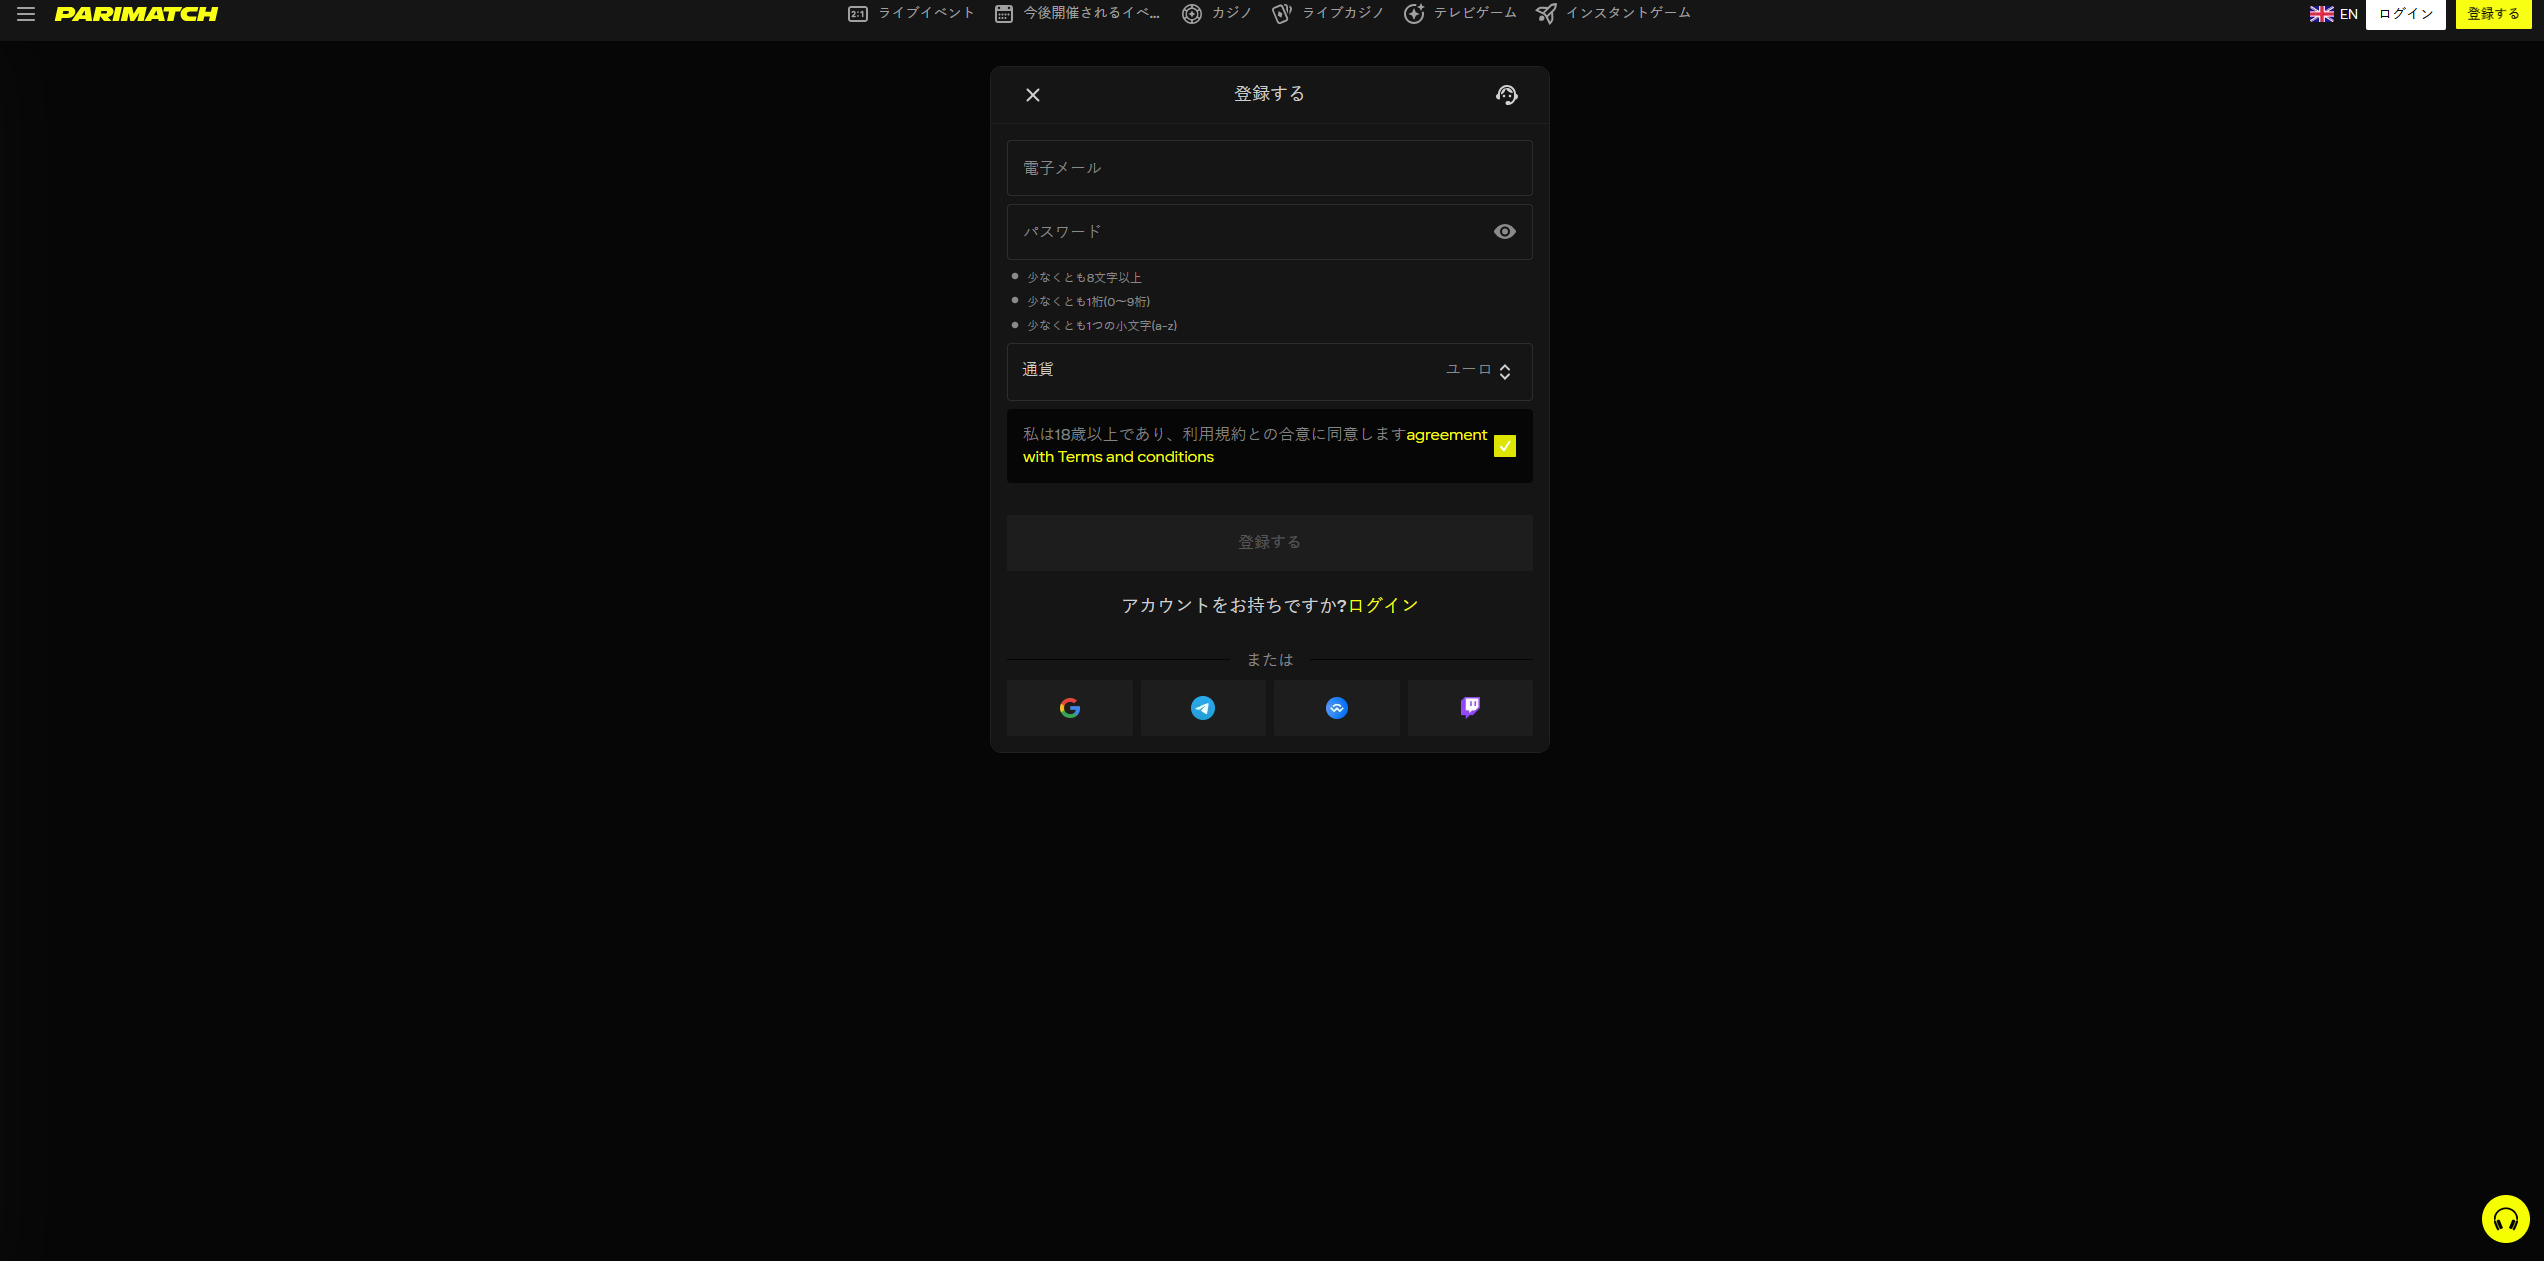Click the white ログイン button in header
This screenshot has width=2544, height=1261.
pyautogui.click(x=2405, y=14)
